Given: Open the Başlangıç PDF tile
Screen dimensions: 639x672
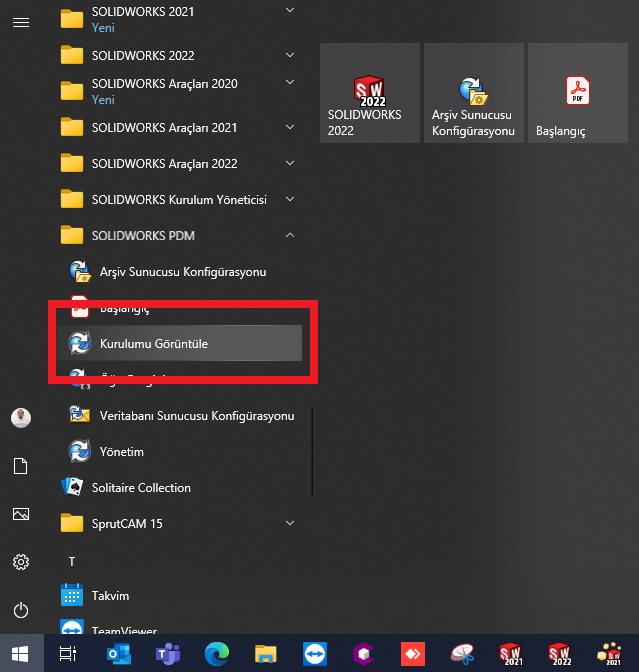Looking at the screenshot, I should pyautogui.click(x=577, y=93).
